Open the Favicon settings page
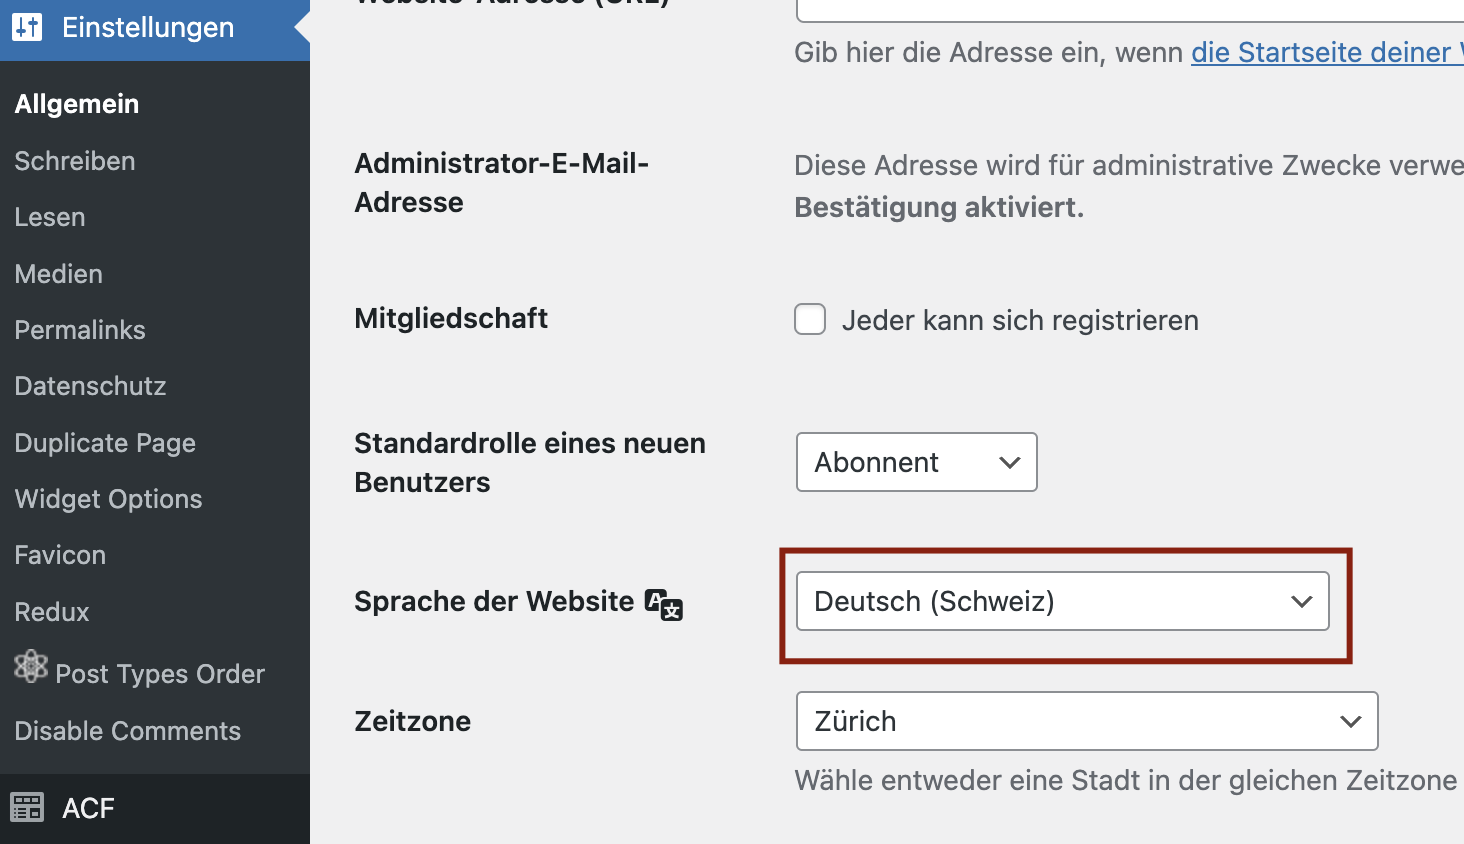The image size is (1464, 844). pyautogui.click(x=60, y=555)
